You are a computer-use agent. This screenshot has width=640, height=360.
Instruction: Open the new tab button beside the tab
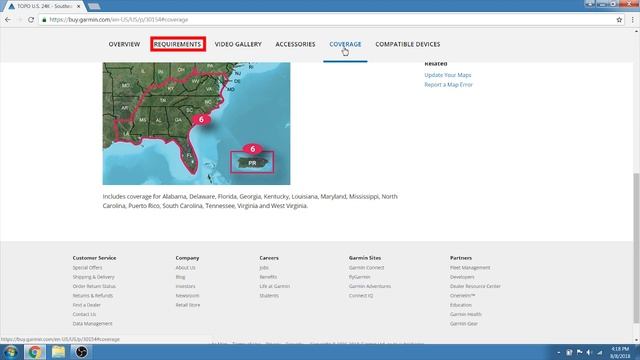click(94, 7)
